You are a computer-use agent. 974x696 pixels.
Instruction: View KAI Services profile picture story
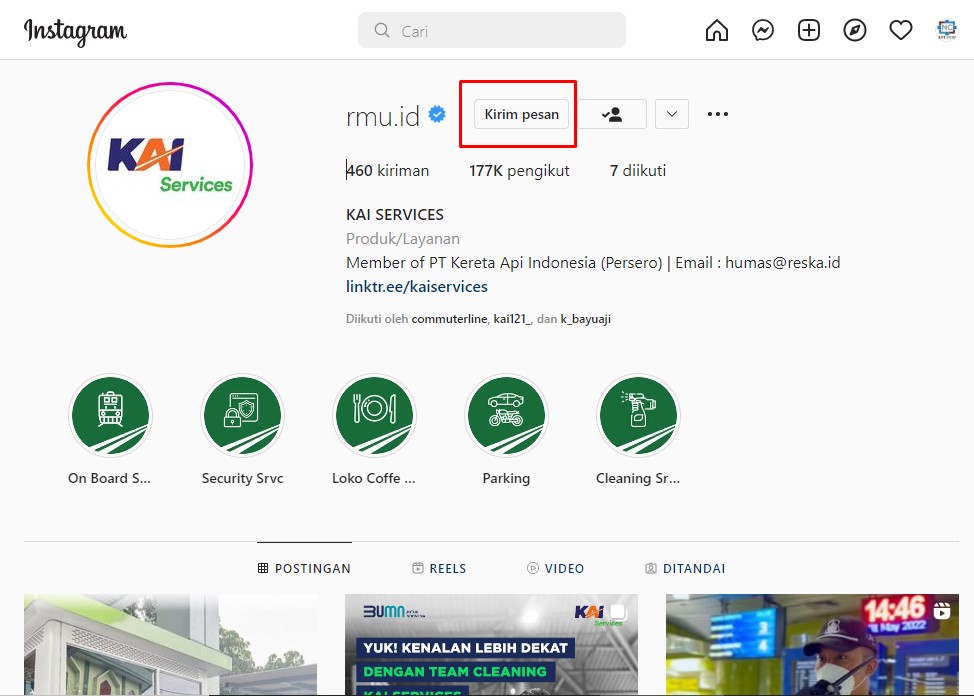[x=170, y=165]
